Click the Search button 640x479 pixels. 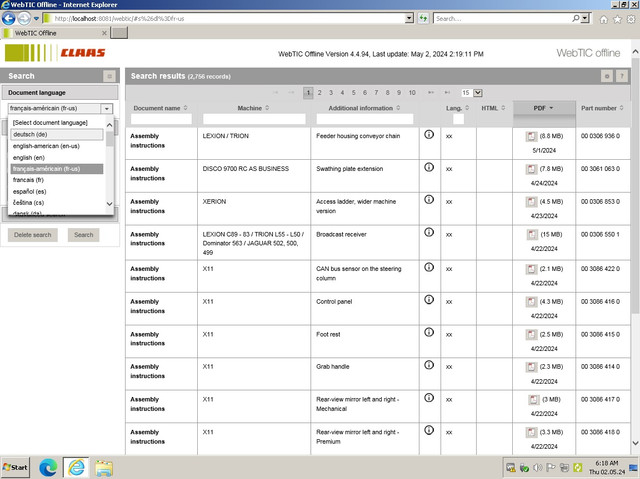pos(84,235)
